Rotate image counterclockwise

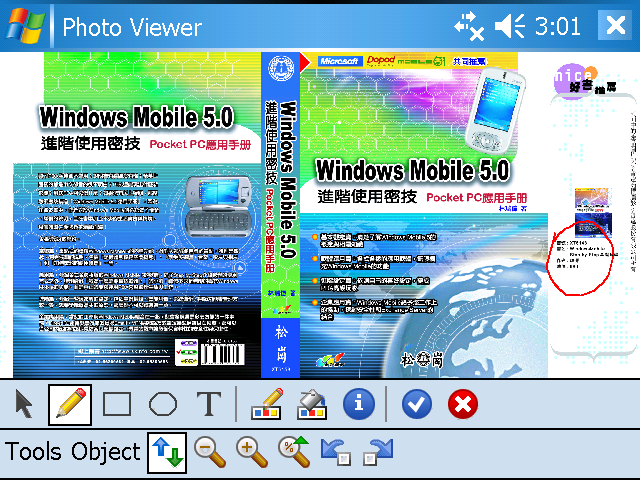tap(336, 451)
